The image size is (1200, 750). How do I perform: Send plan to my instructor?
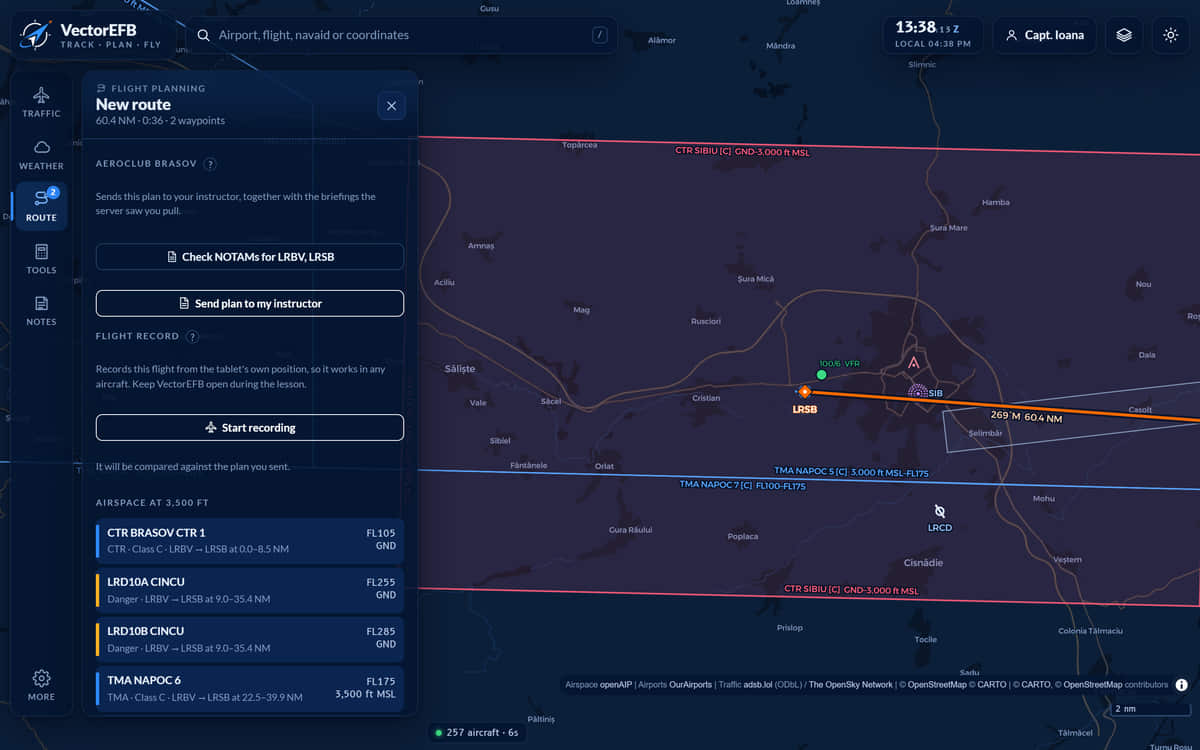pyautogui.click(x=250, y=303)
